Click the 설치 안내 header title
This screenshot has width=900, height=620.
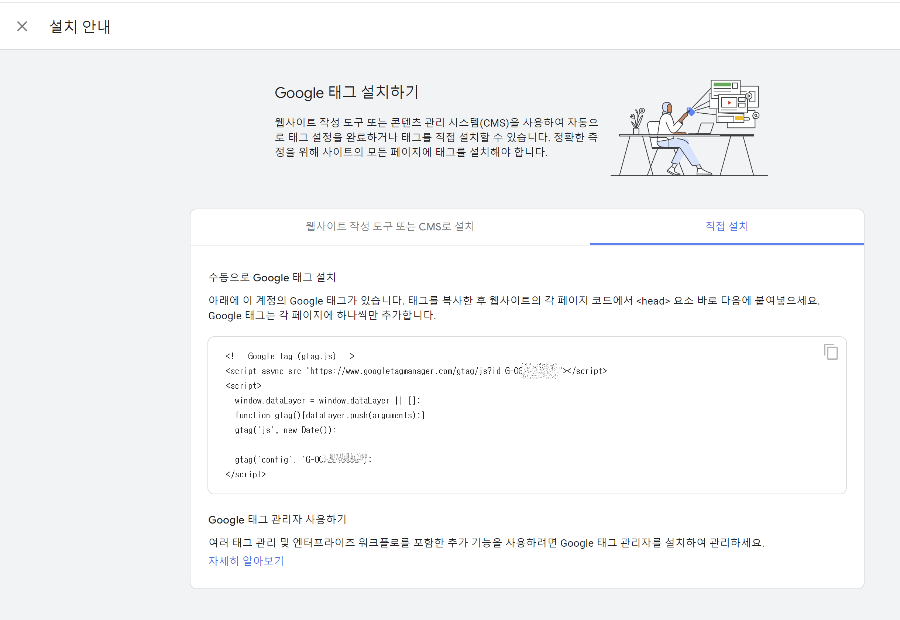(x=80, y=26)
